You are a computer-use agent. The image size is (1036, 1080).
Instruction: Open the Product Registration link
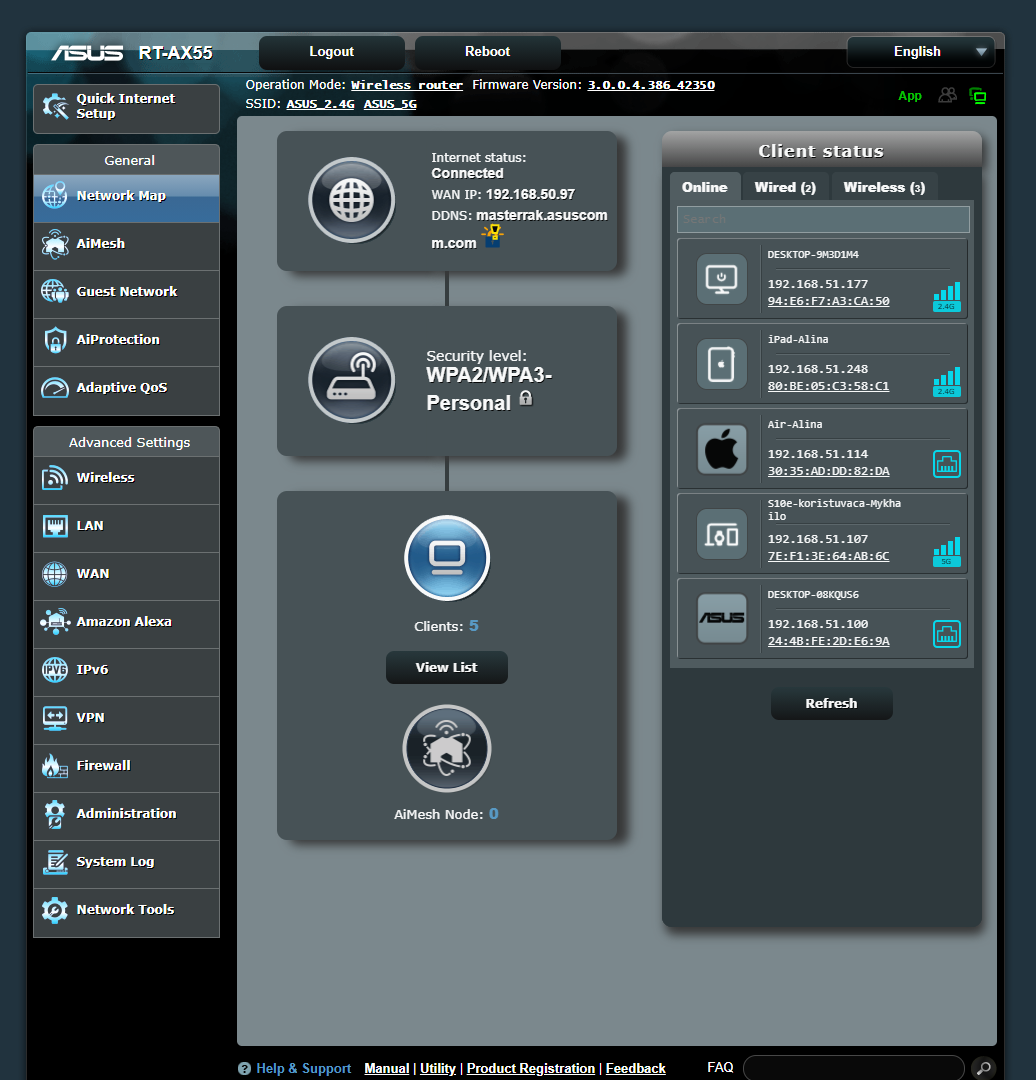(x=530, y=1068)
